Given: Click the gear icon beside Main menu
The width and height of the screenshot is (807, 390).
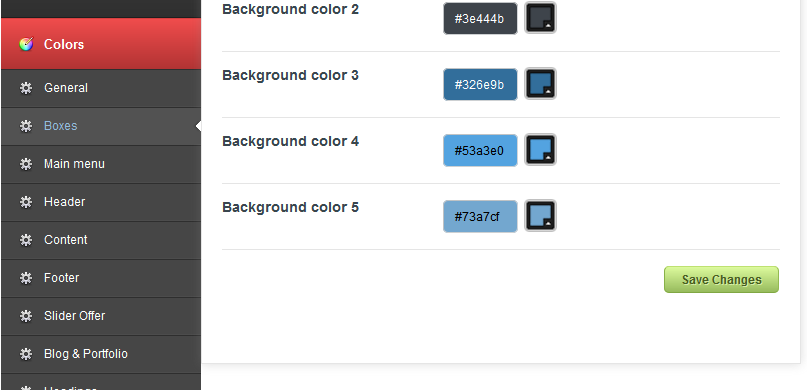Looking at the screenshot, I should coord(26,164).
